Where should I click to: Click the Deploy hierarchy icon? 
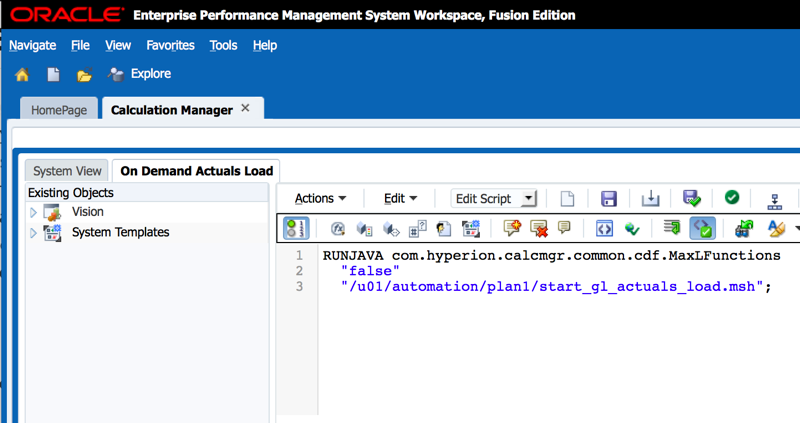(x=774, y=202)
